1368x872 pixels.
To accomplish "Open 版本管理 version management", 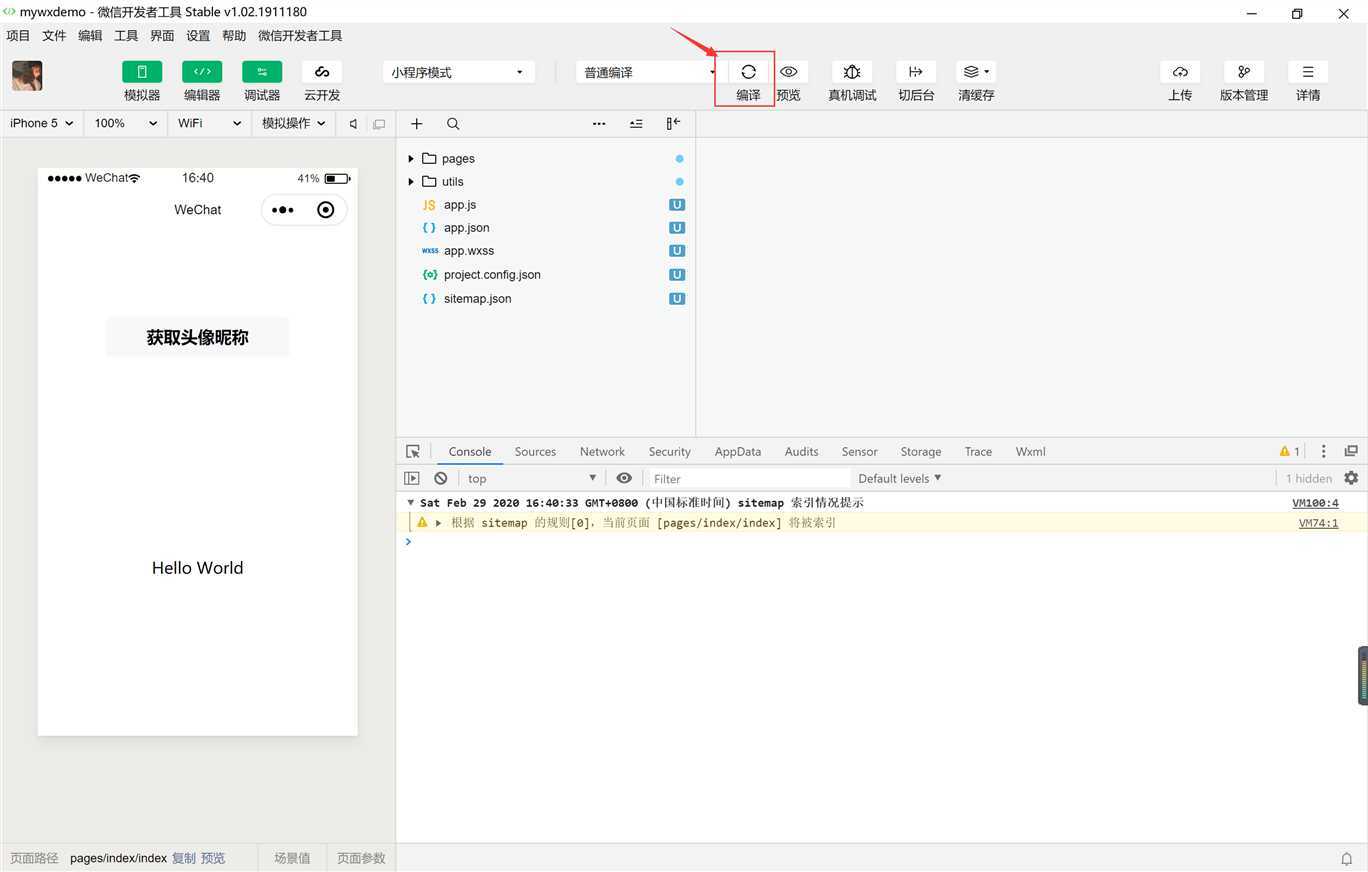I will click(x=1244, y=72).
